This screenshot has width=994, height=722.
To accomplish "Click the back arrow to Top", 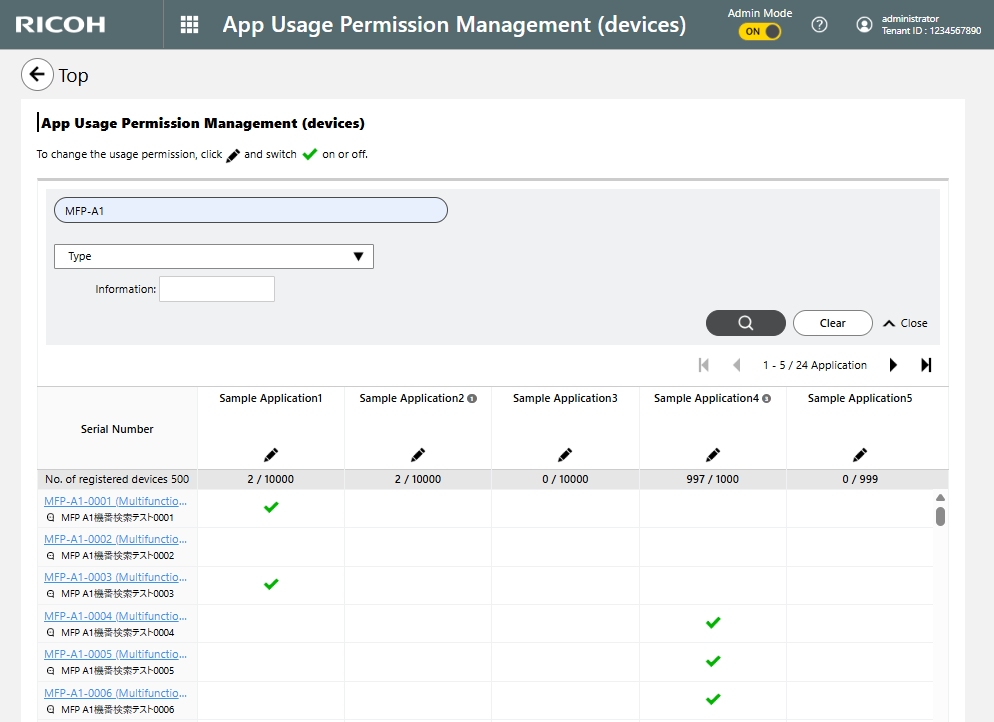I will tap(37, 75).
